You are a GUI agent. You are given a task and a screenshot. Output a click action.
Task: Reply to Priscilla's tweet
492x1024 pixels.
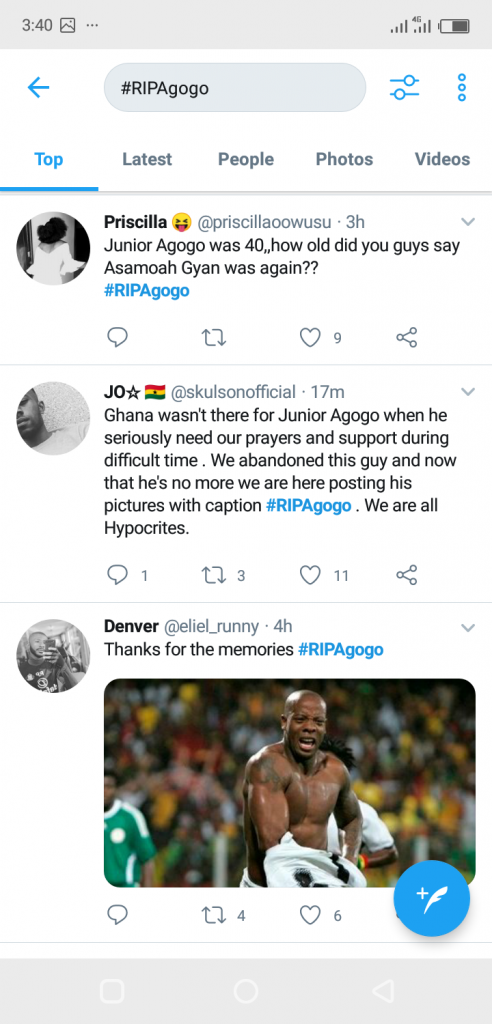(117, 337)
